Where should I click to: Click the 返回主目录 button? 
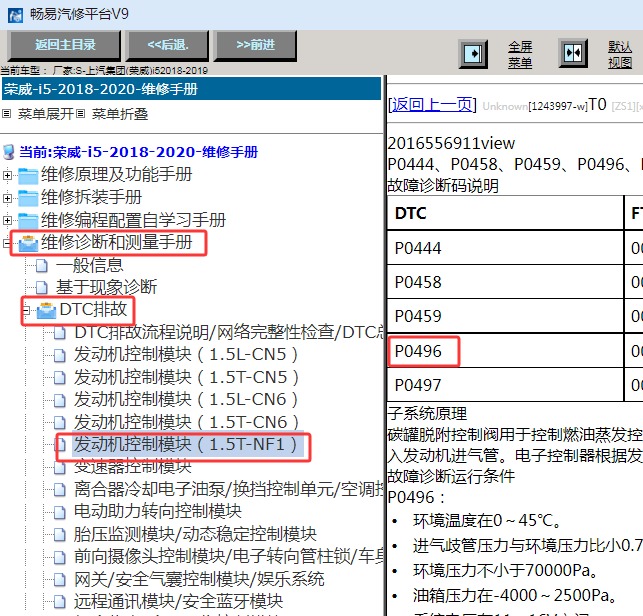tap(64, 45)
